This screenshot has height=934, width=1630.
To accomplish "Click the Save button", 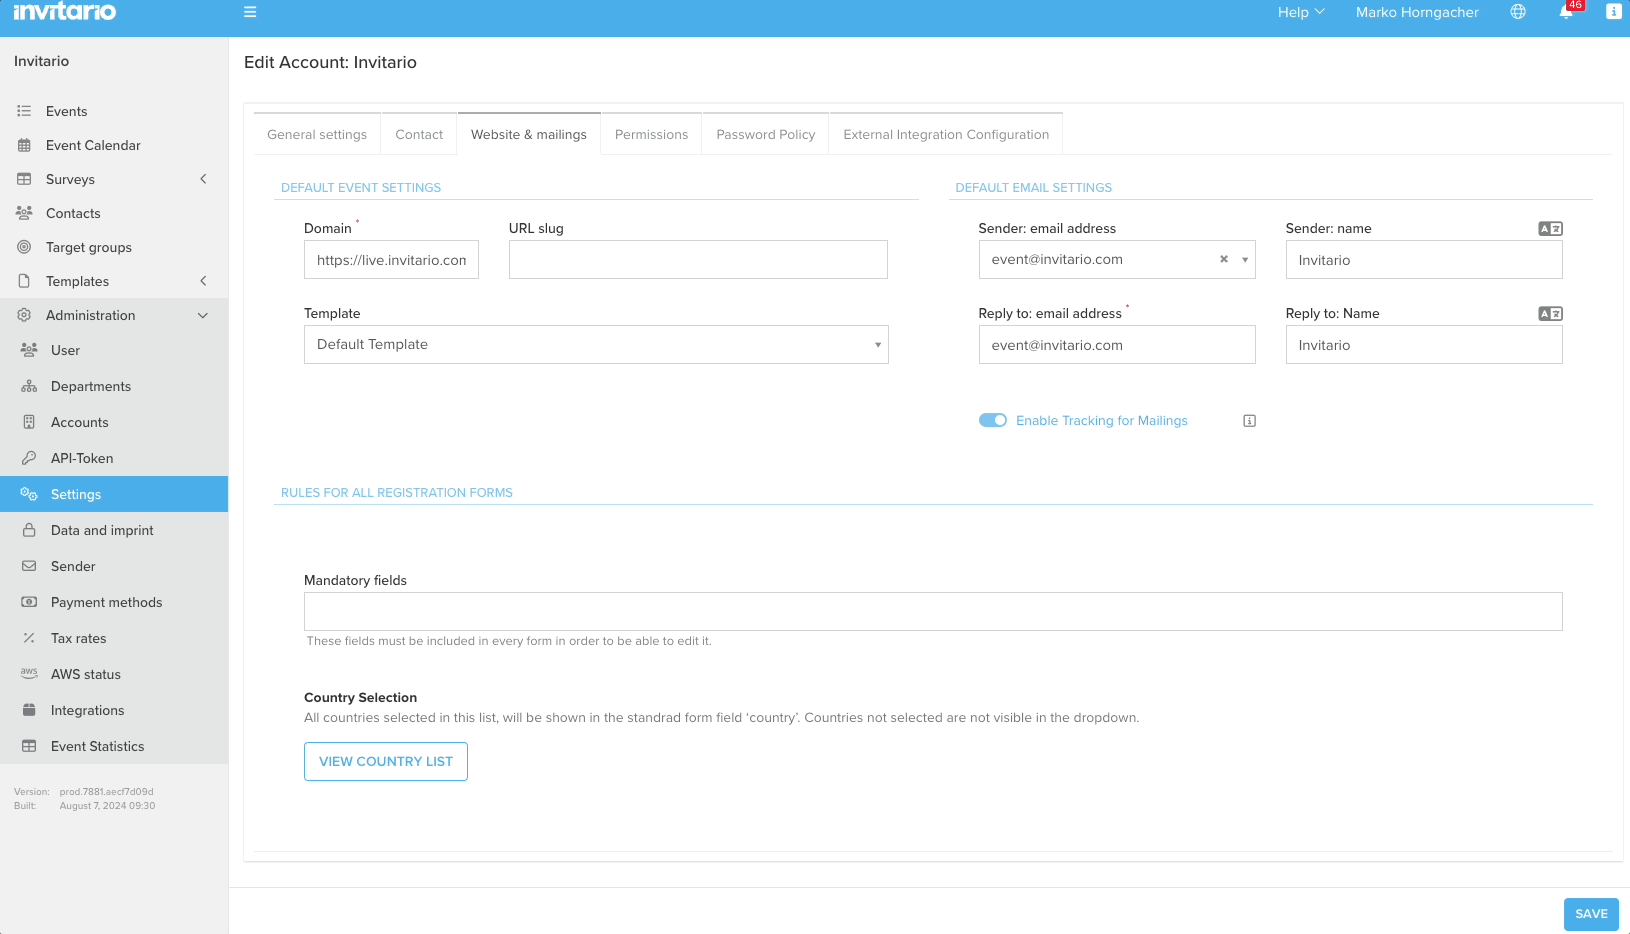I will tap(1590, 914).
